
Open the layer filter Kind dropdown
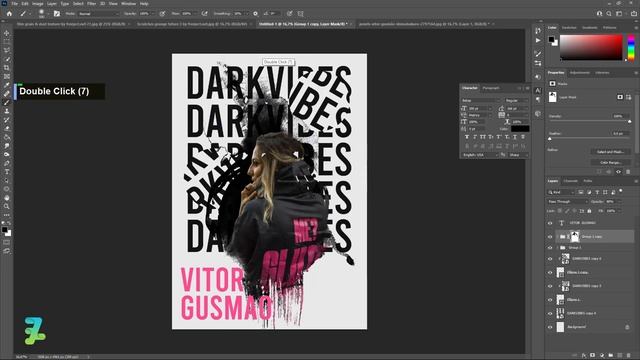(x=561, y=192)
